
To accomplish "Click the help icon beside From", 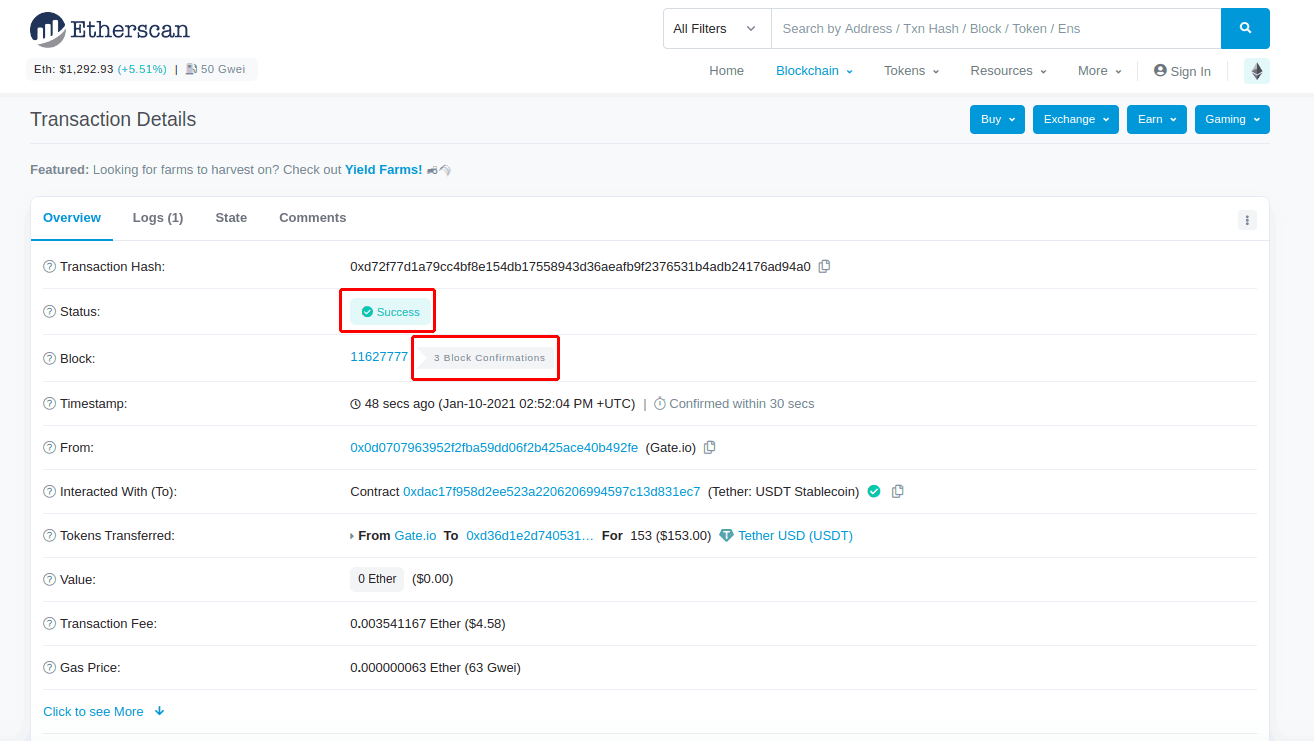I will (x=49, y=447).
